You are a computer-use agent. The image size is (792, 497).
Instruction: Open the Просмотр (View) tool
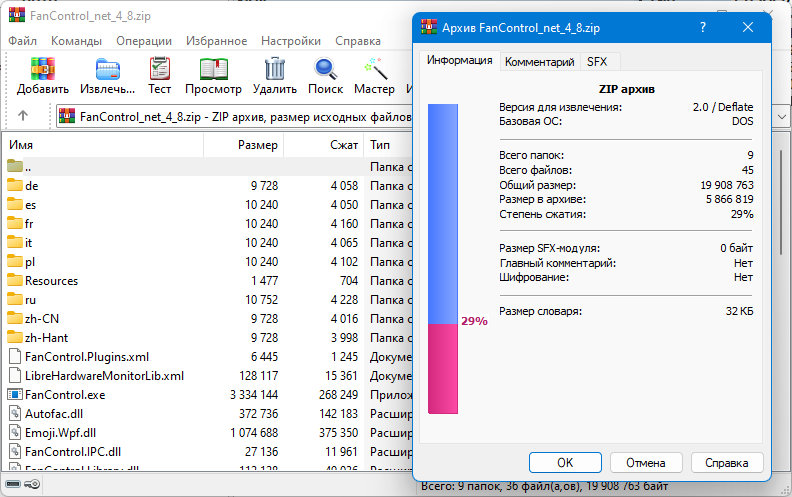(x=213, y=69)
